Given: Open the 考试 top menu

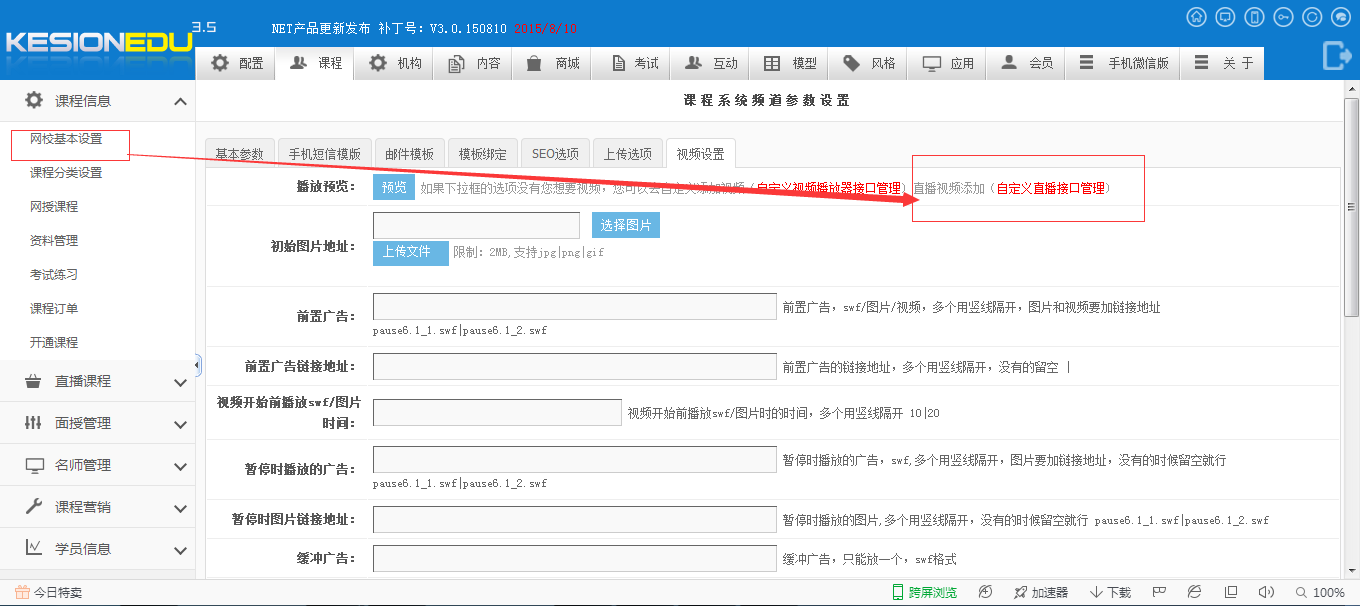Looking at the screenshot, I should (635, 63).
